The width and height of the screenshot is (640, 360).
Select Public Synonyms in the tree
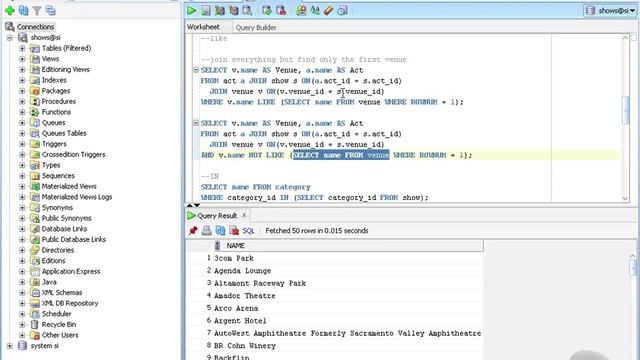click(x=67, y=218)
